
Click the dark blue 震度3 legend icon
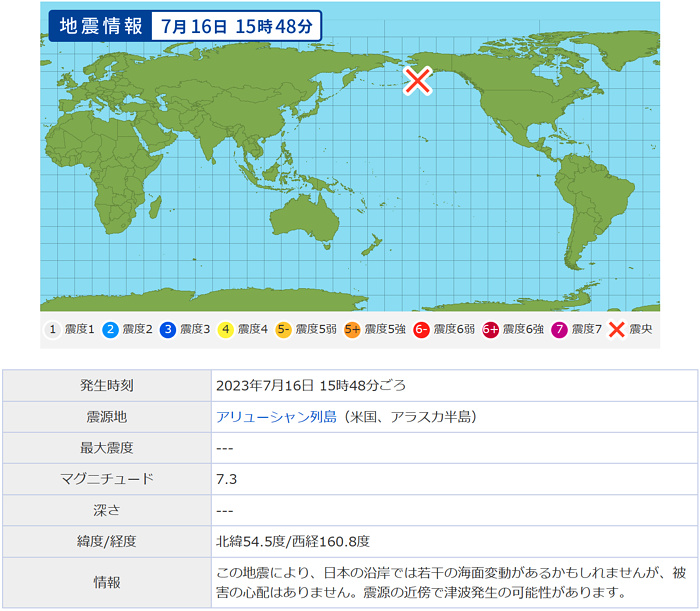(x=168, y=330)
